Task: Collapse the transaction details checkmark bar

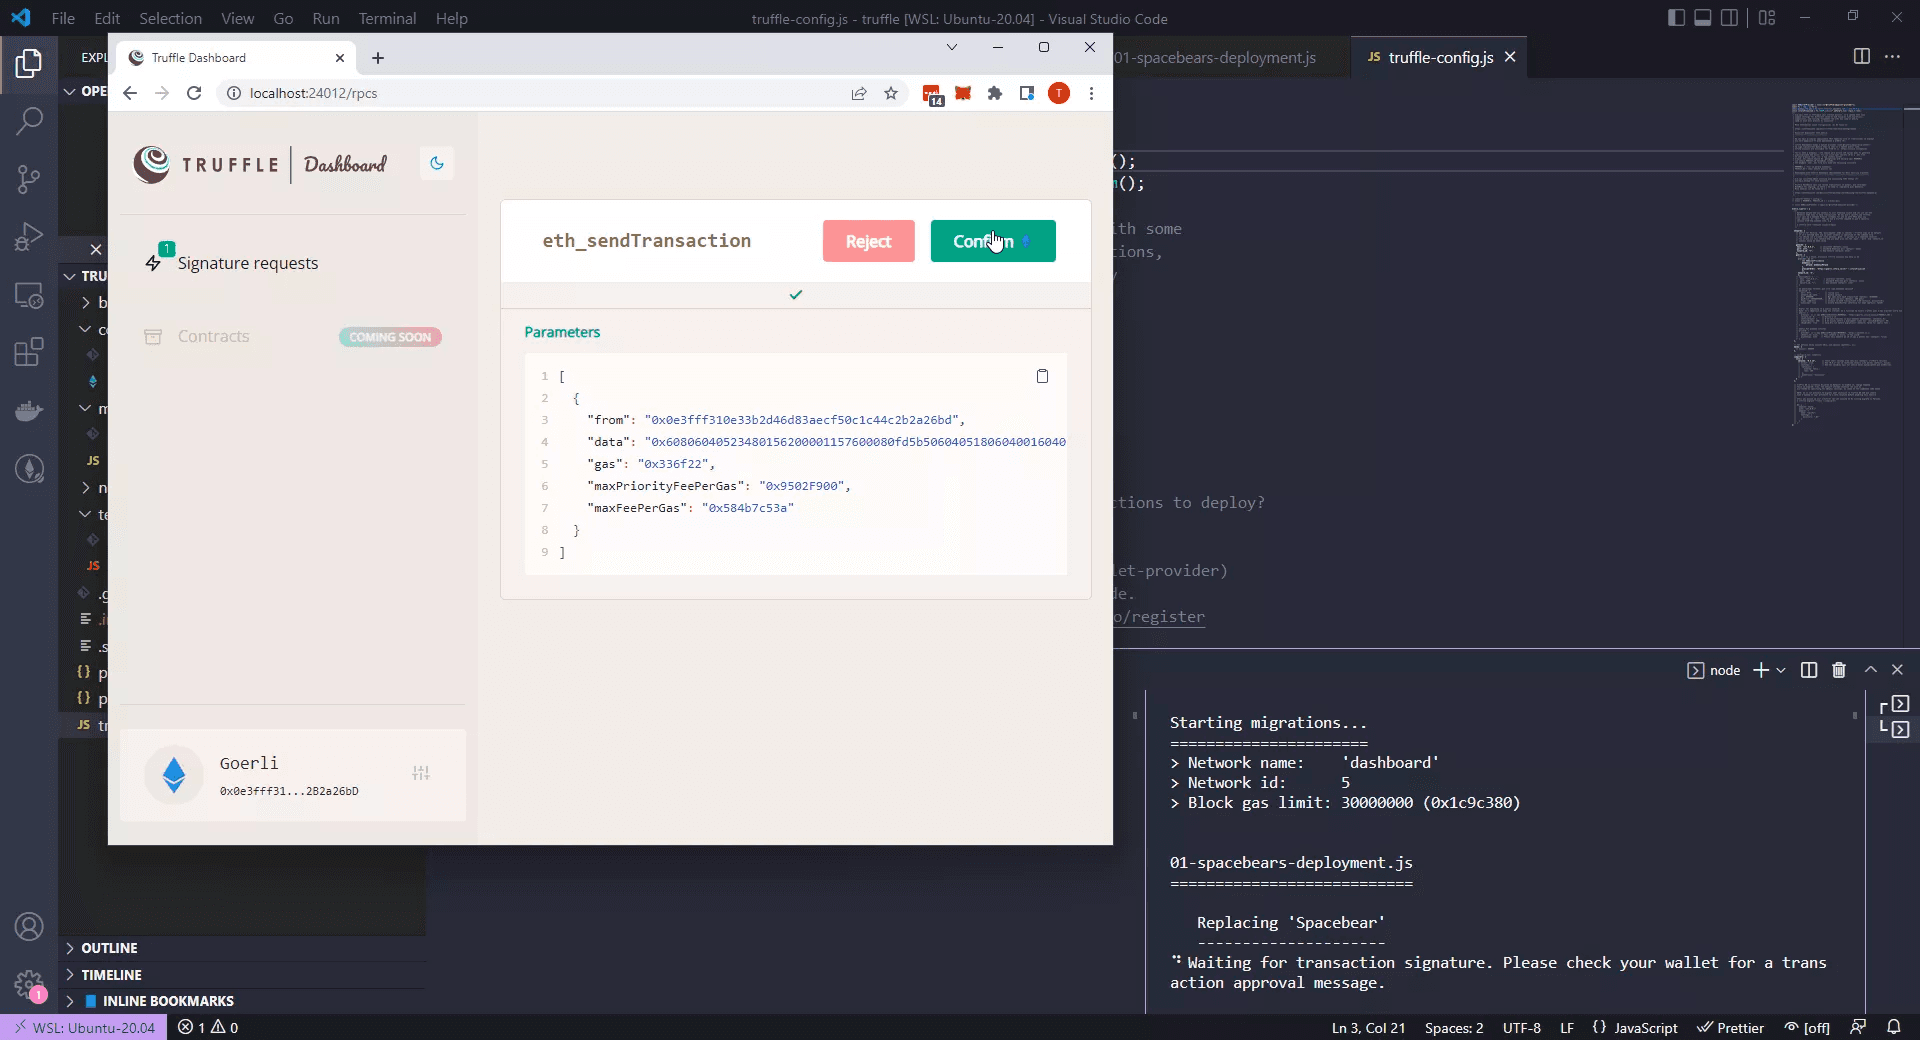Action: [795, 295]
